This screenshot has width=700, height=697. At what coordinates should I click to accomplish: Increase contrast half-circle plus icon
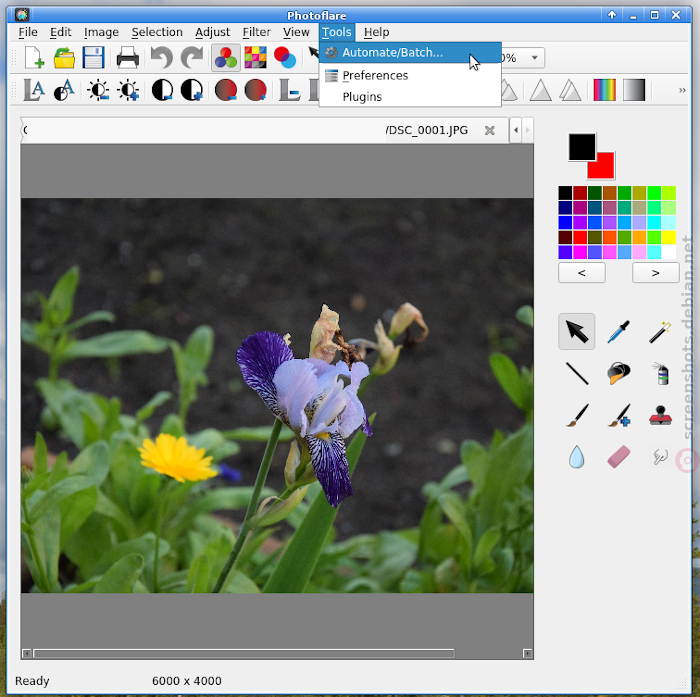pos(192,90)
